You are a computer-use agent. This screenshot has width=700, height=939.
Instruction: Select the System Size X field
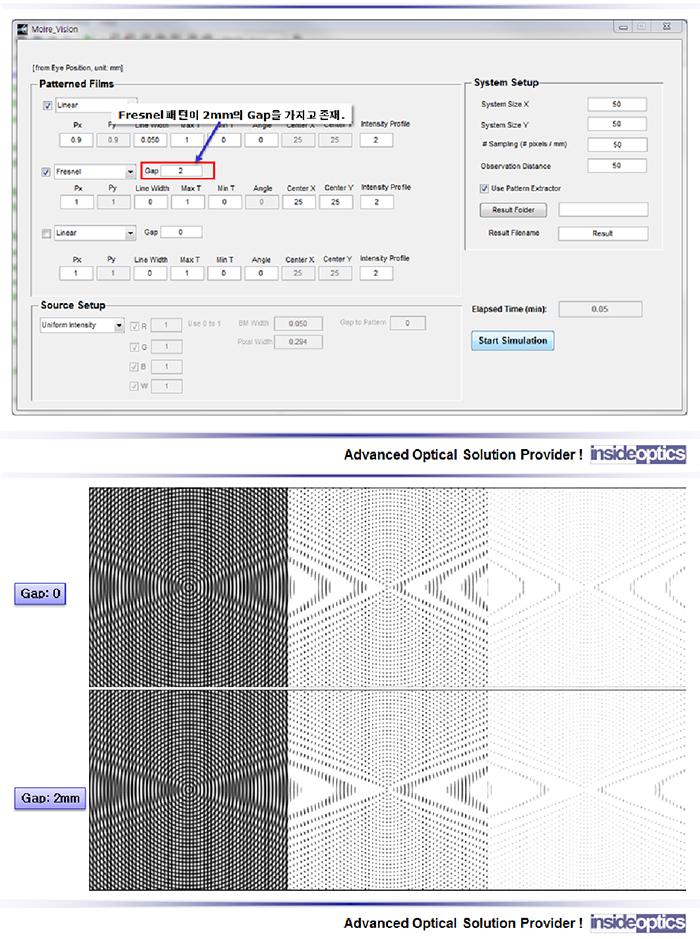[616, 104]
